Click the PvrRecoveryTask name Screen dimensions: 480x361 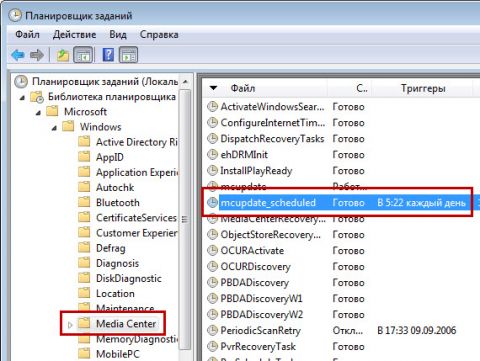258,347
